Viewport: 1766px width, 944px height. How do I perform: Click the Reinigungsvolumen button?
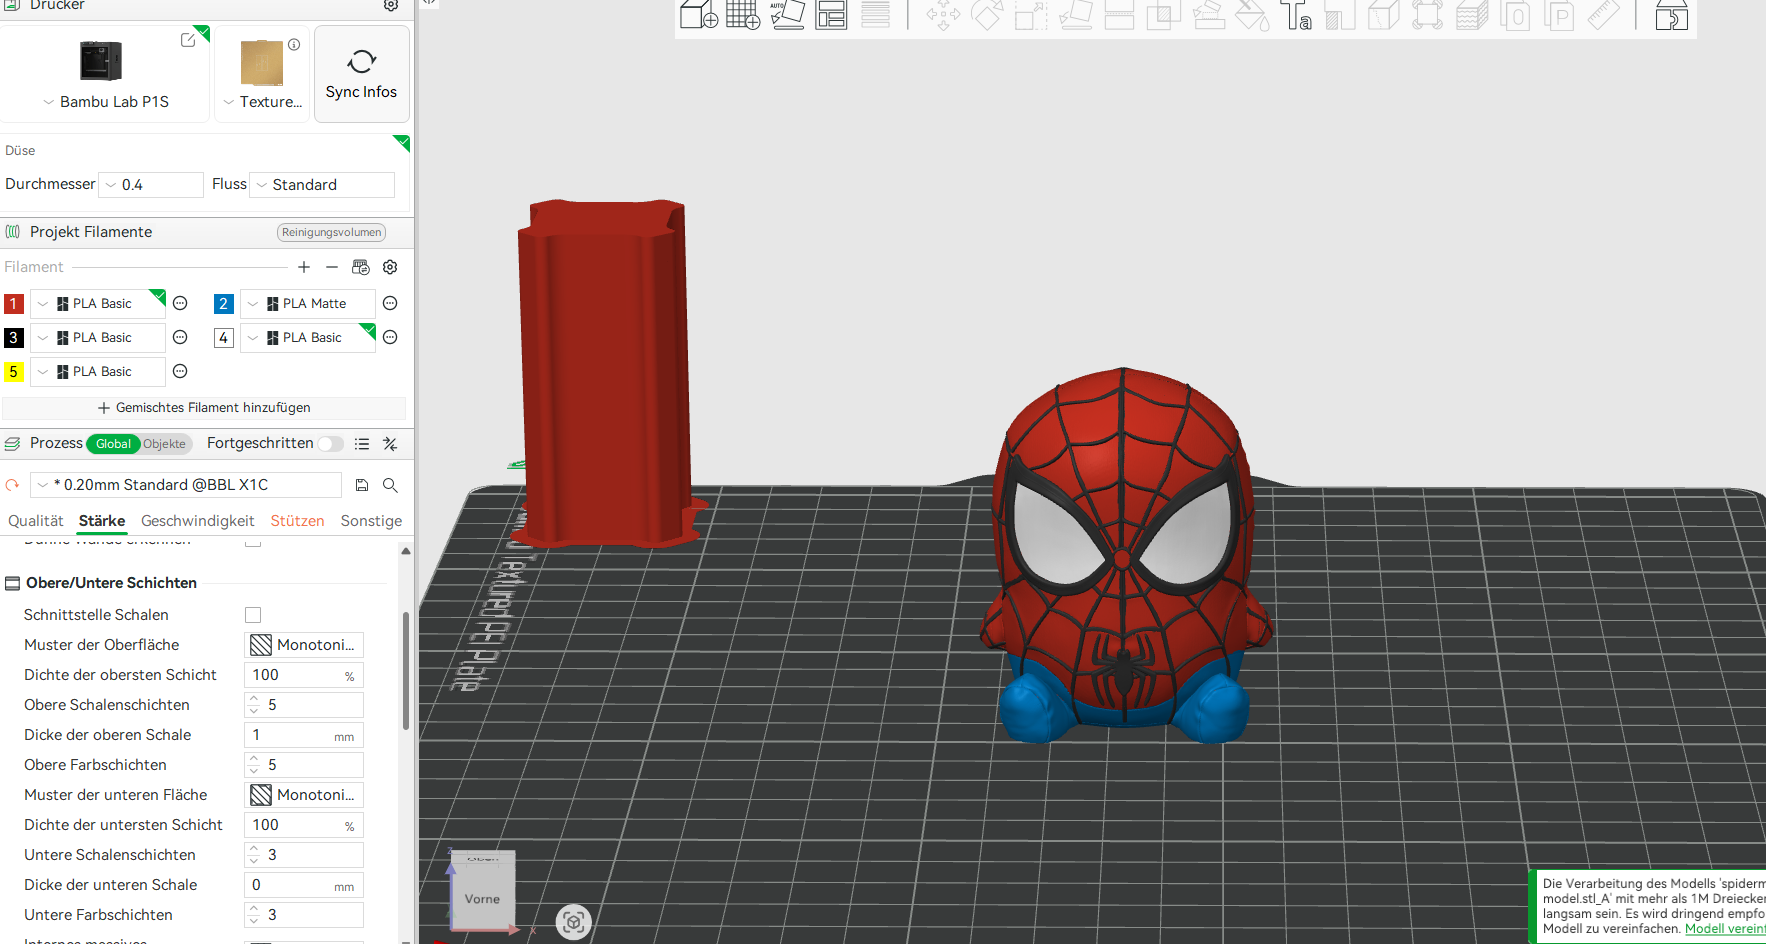(x=331, y=232)
